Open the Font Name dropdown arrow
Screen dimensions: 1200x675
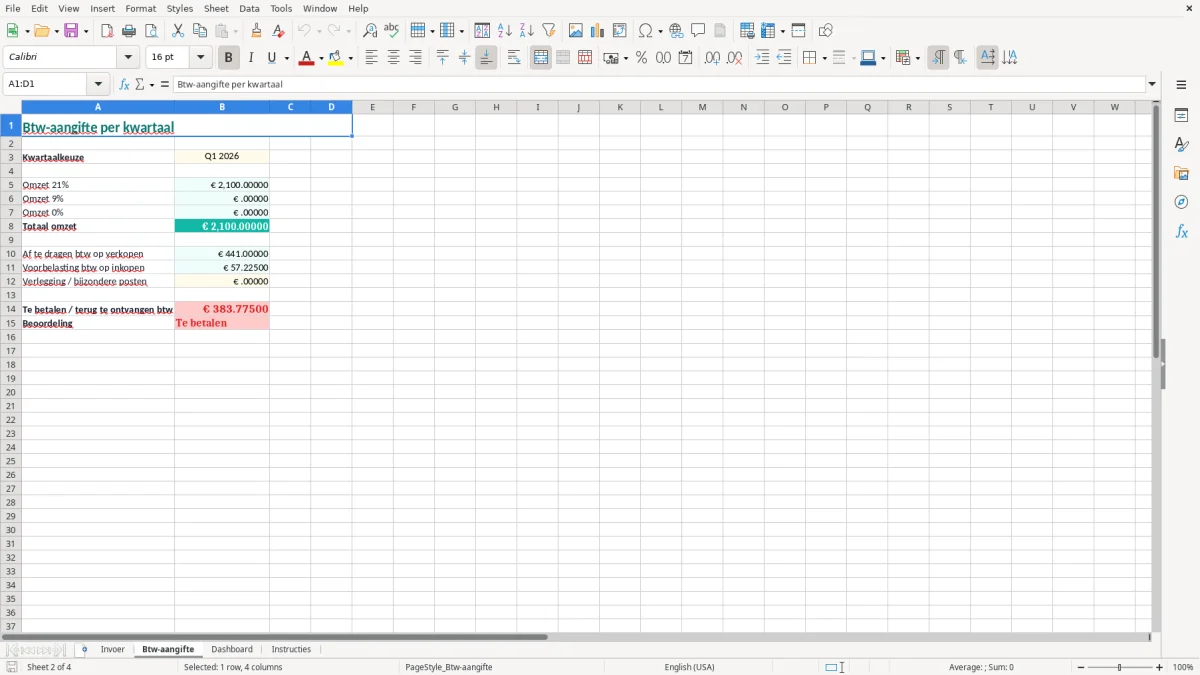coord(128,58)
